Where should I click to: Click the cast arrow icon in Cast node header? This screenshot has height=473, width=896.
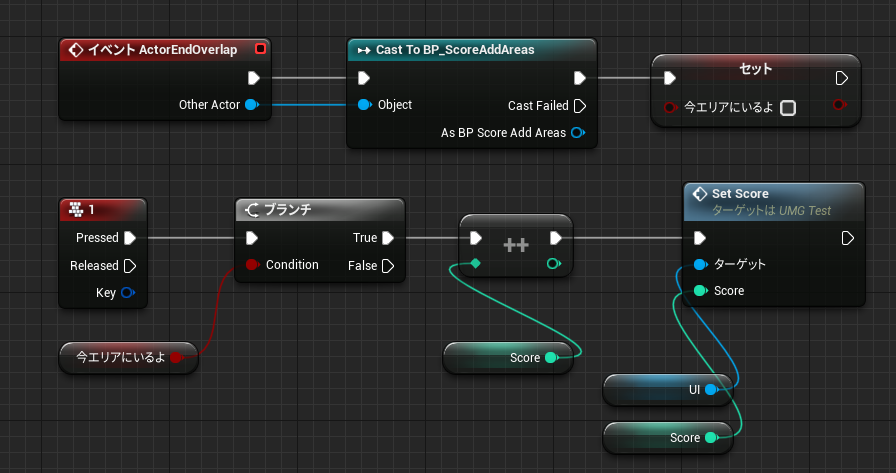(364, 50)
